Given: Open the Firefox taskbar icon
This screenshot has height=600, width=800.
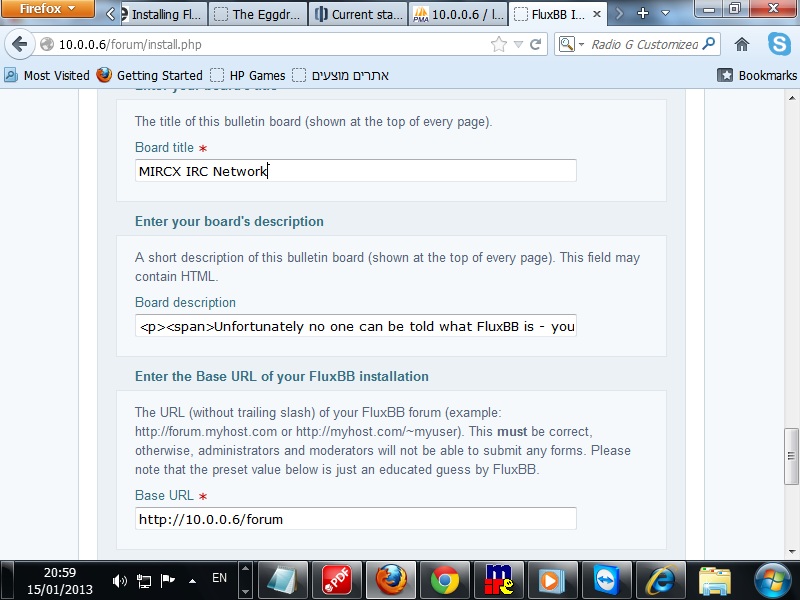Looking at the screenshot, I should pyautogui.click(x=391, y=581).
